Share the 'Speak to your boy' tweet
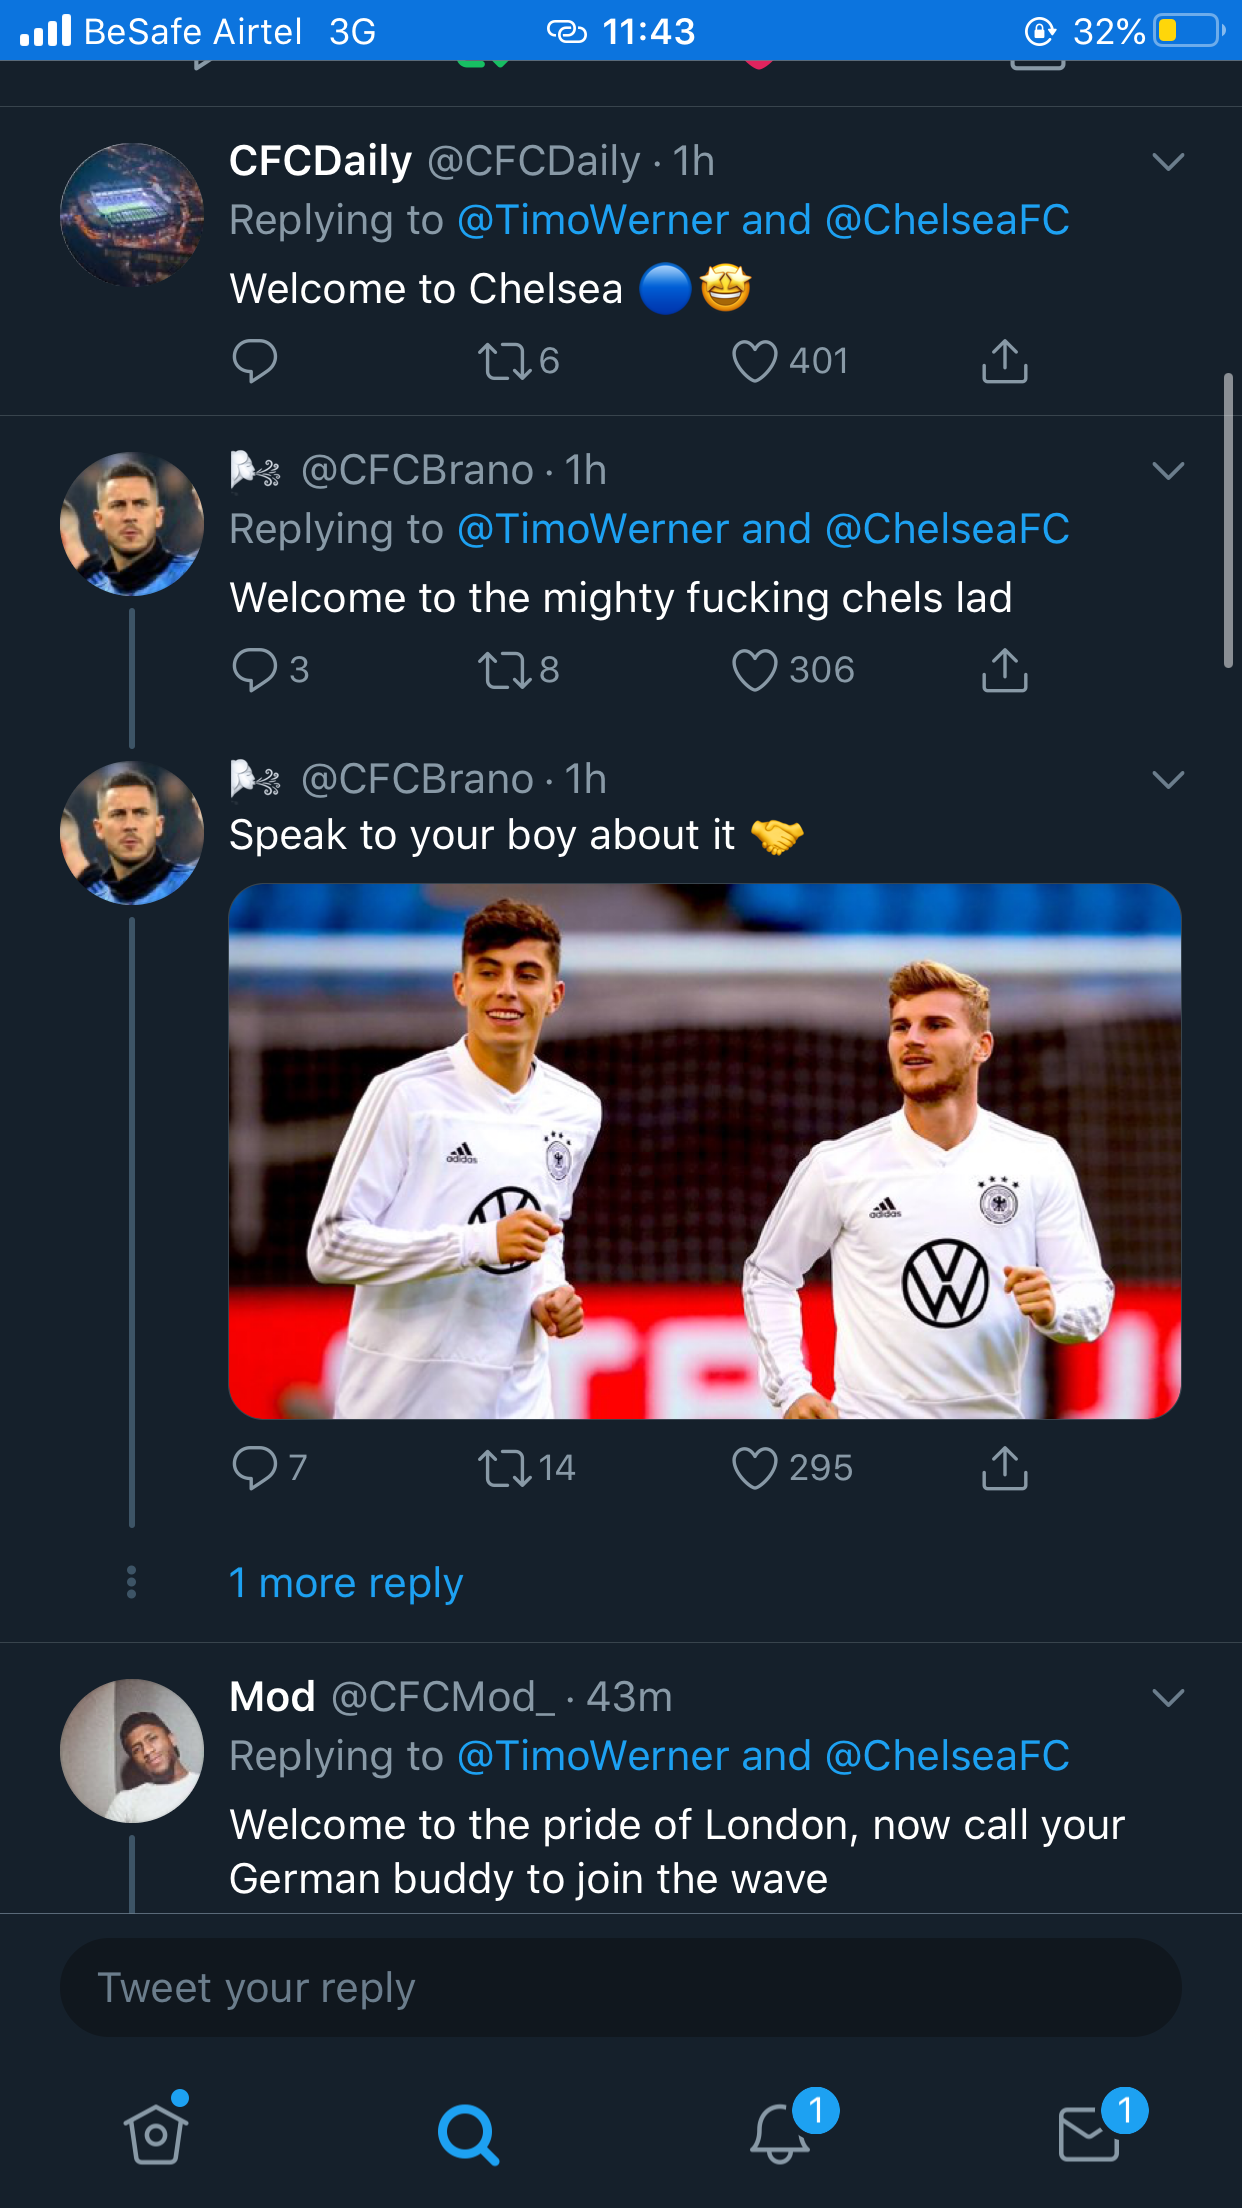The image size is (1242, 2208). coord(1004,1468)
